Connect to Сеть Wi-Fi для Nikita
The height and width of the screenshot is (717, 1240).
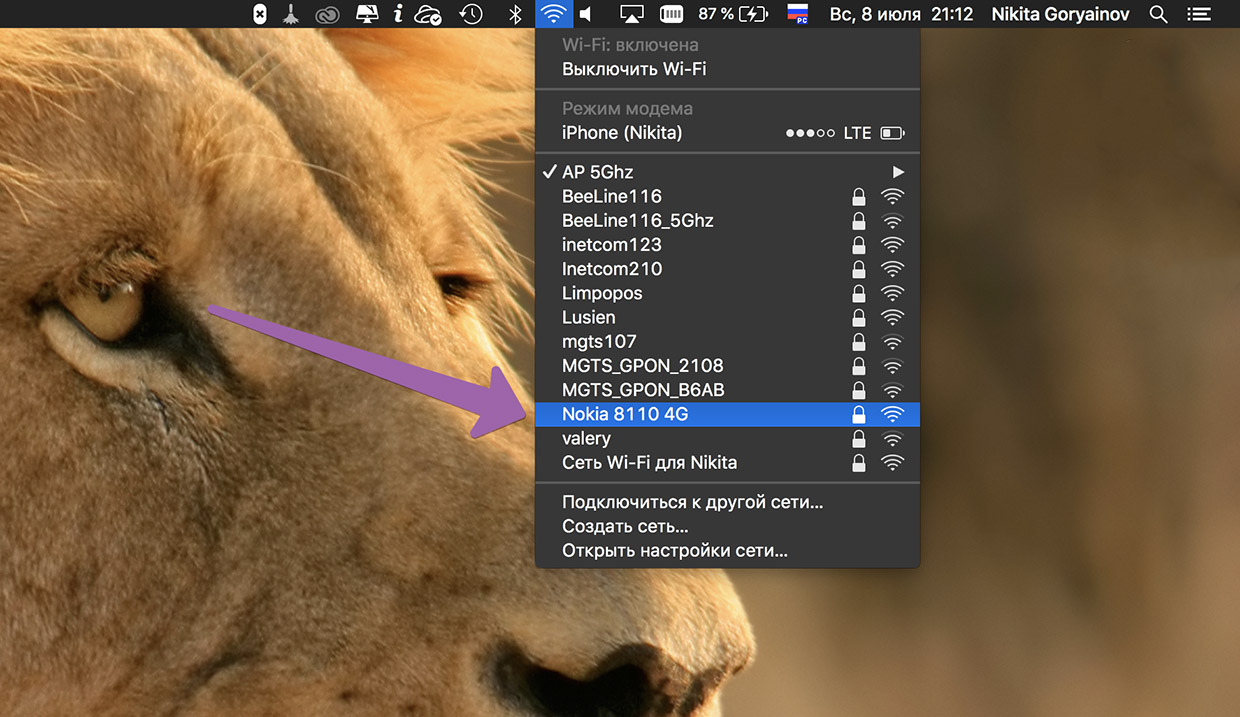coord(727,462)
